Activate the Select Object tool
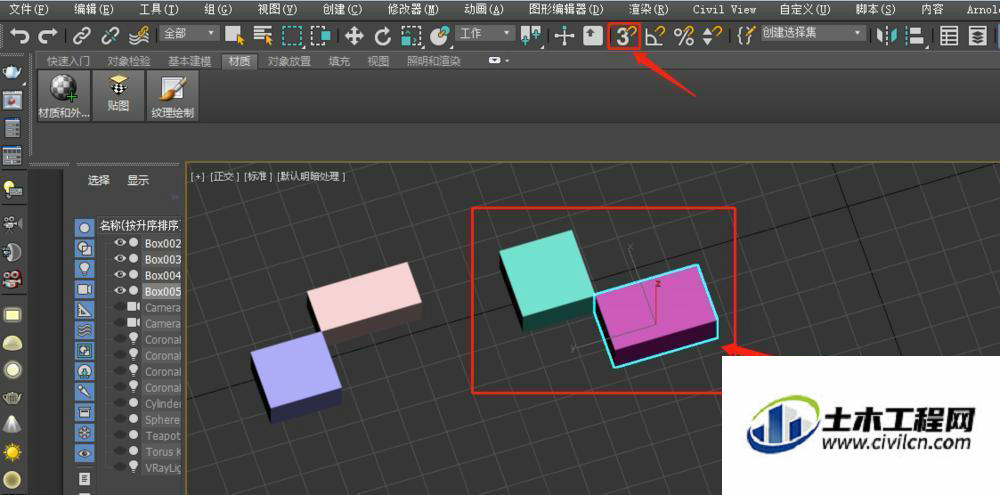 tap(236, 36)
